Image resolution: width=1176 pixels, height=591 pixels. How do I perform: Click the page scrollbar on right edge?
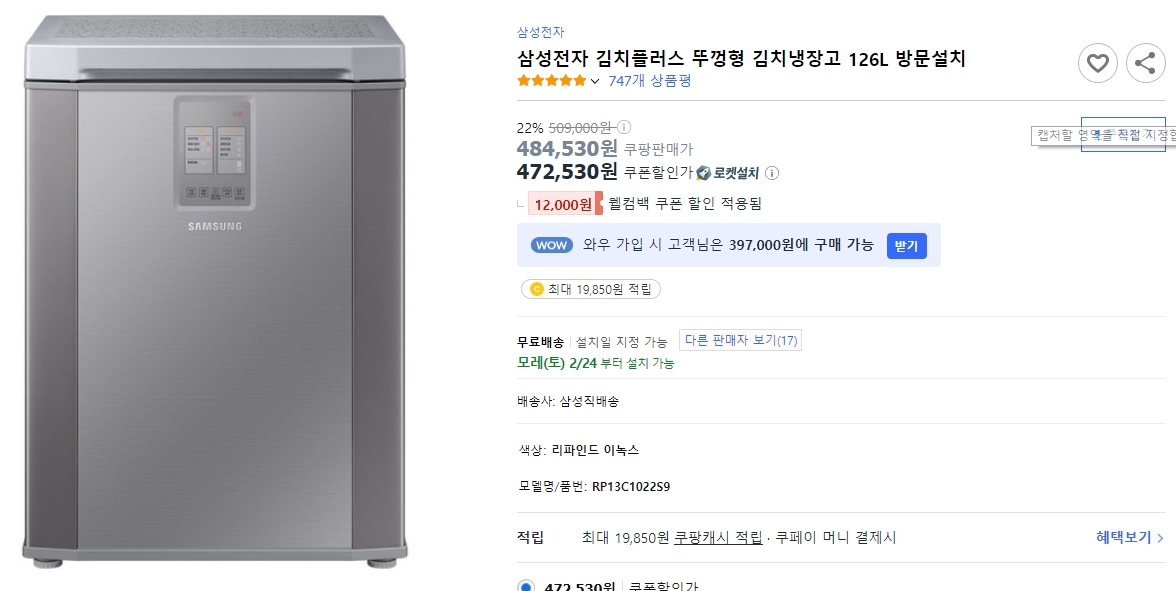point(1172,295)
